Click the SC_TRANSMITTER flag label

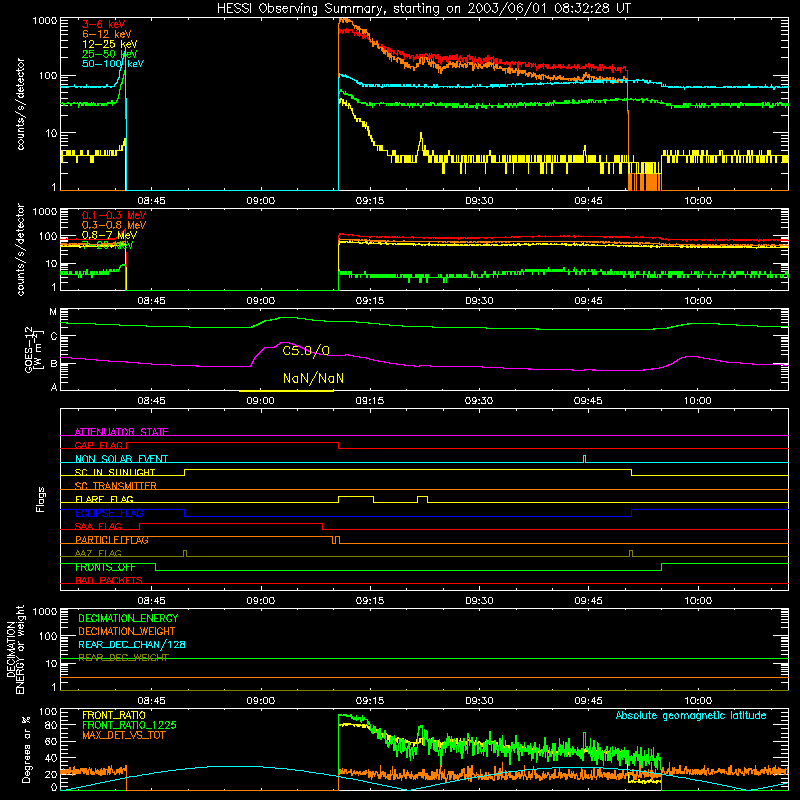click(x=116, y=486)
